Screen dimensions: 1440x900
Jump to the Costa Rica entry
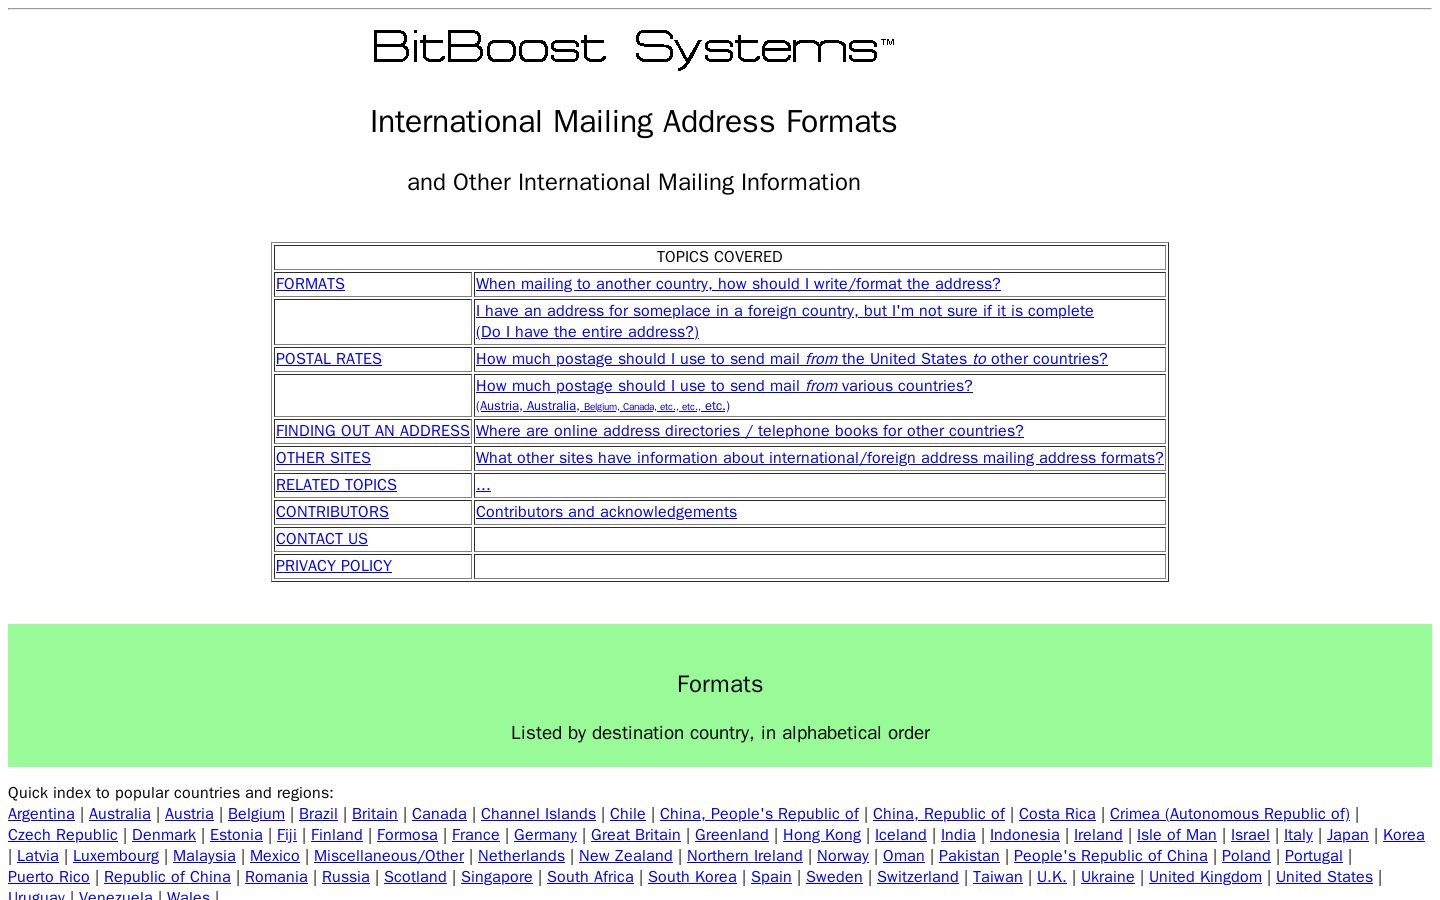pos(1057,814)
